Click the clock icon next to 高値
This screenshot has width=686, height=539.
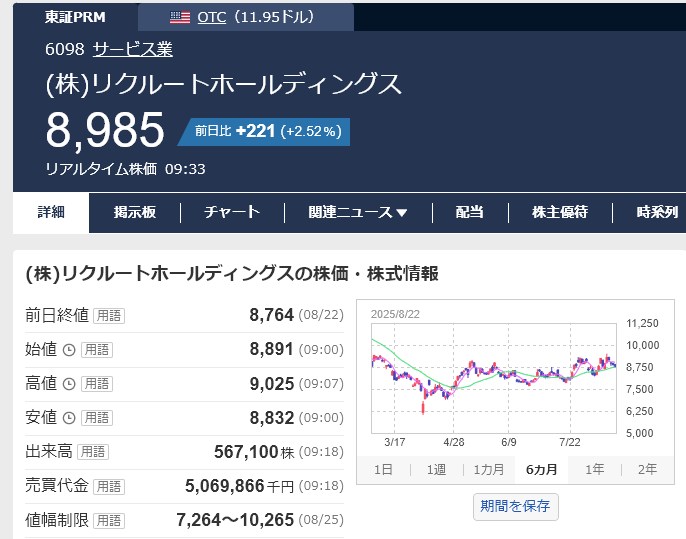69,384
